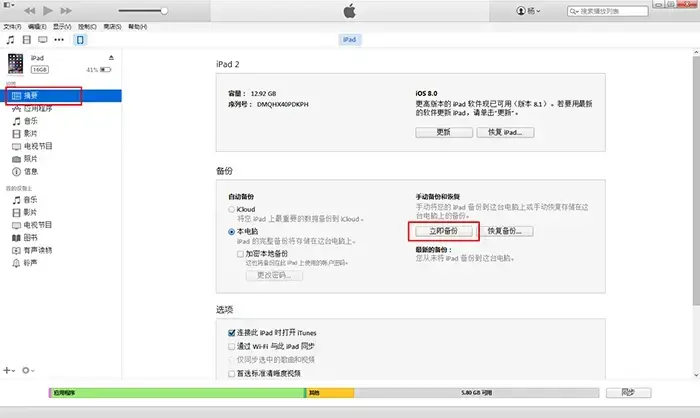Click the next track fast-forward button
Image resolution: width=700 pixels, height=418 pixels.
point(66,11)
